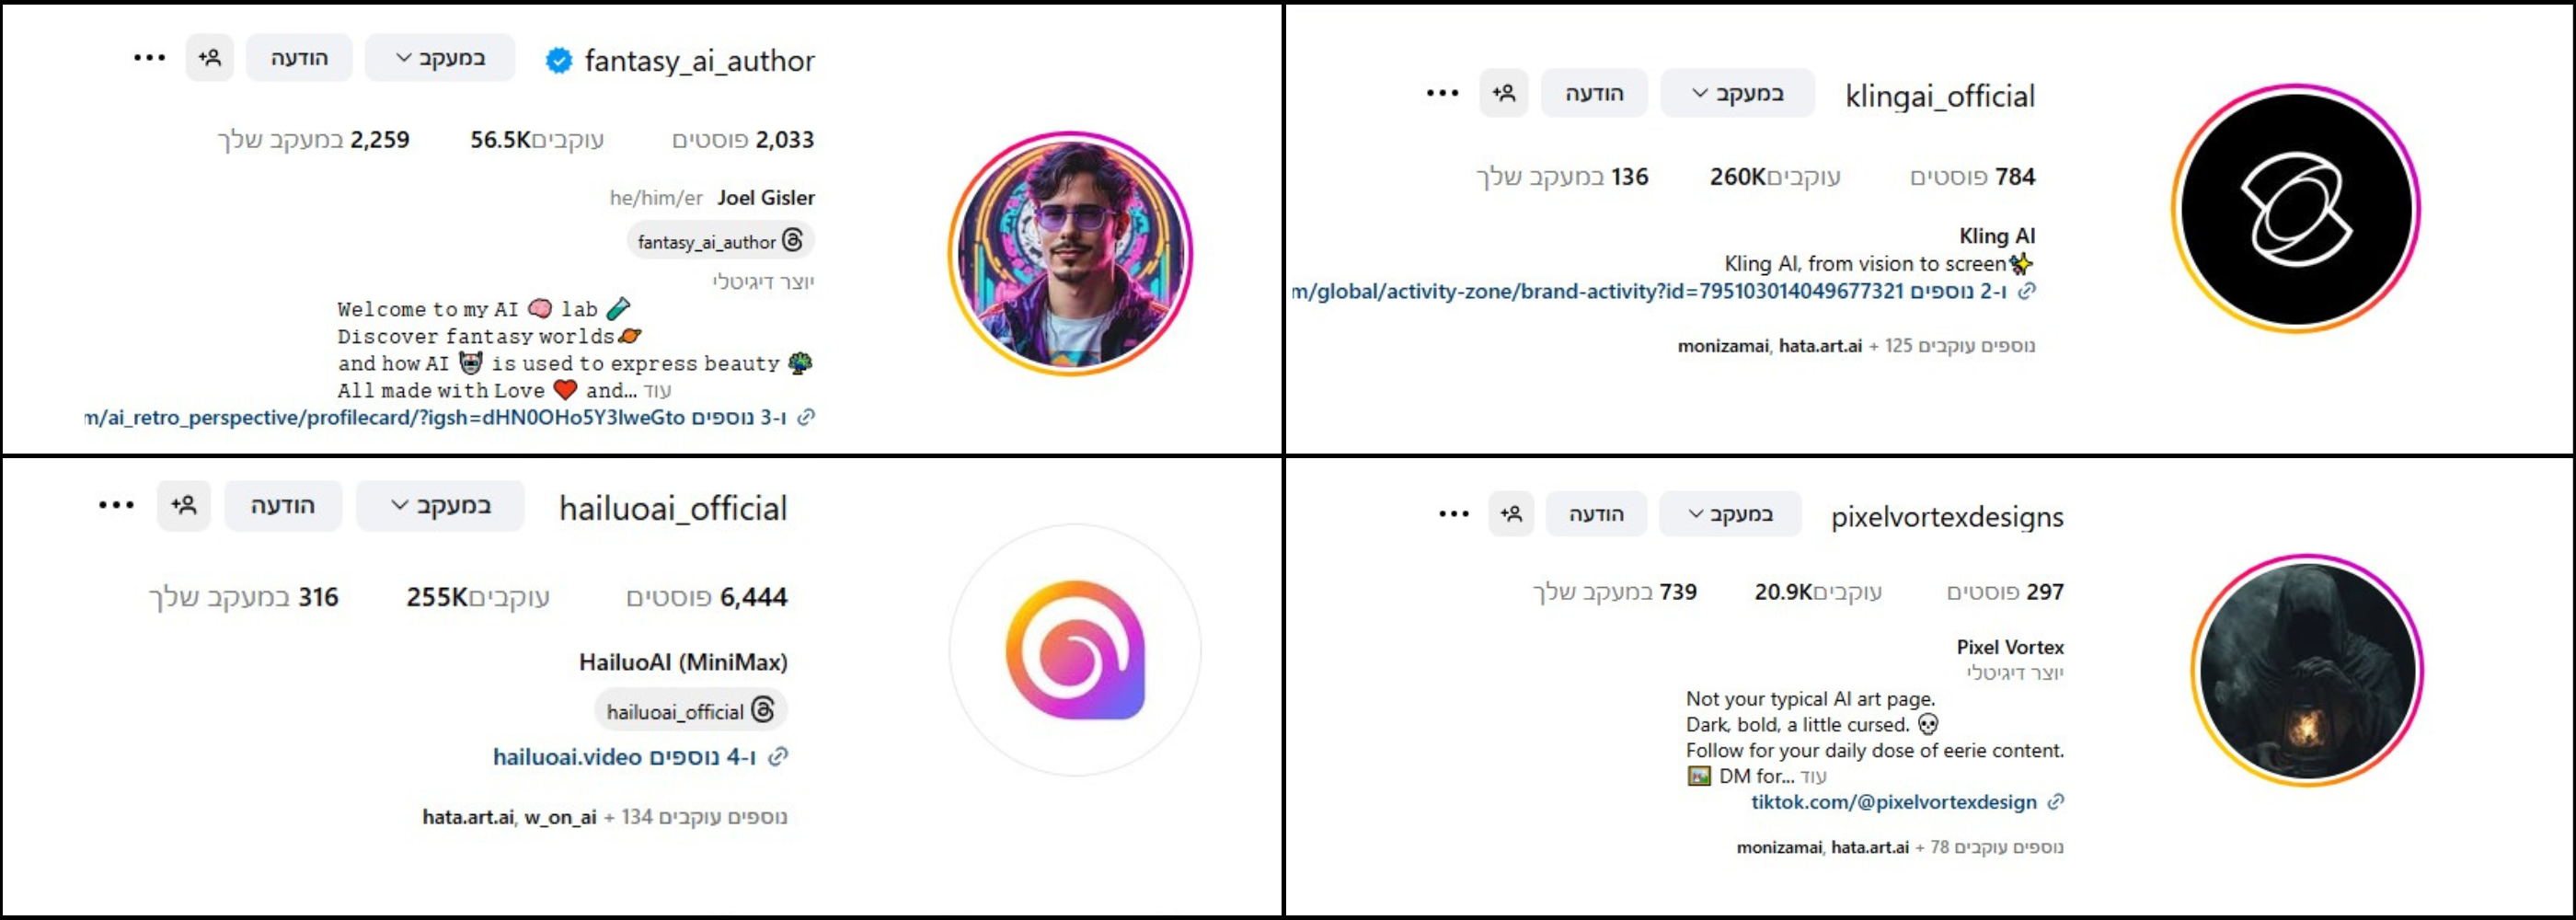Open more options for hailuoai_official profile

click(x=116, y=505)
